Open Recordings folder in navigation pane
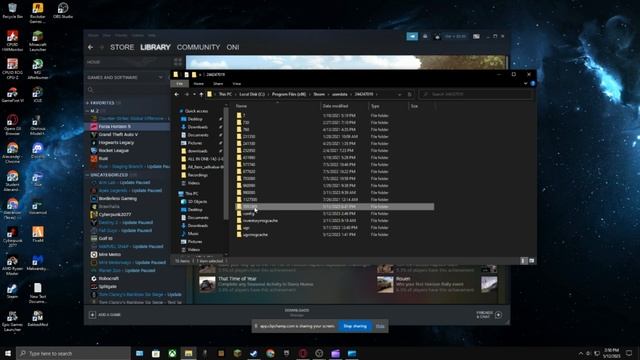 [x=197, y=175]
